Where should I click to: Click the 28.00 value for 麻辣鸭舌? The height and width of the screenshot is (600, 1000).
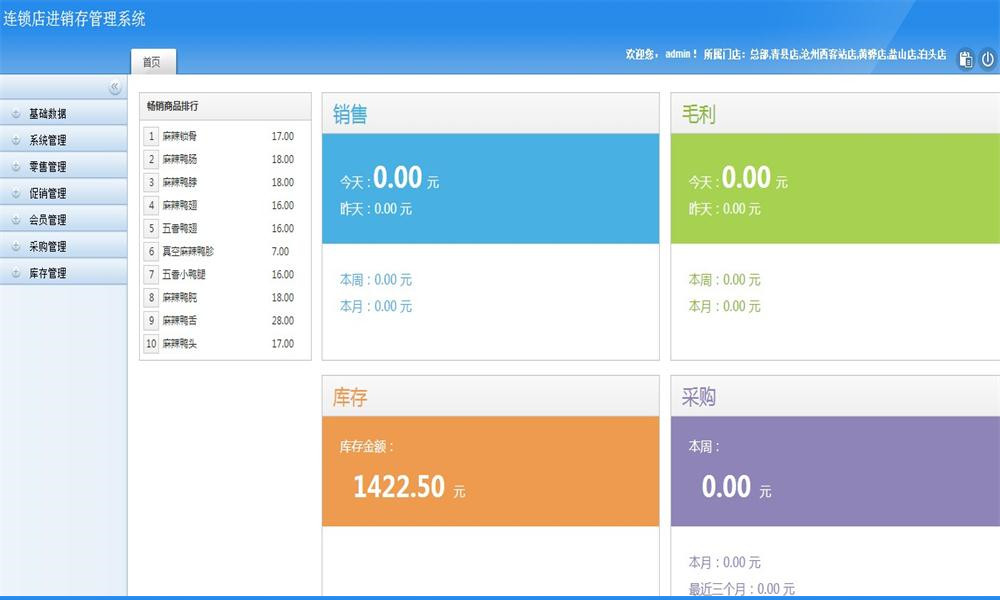[283, 320]
